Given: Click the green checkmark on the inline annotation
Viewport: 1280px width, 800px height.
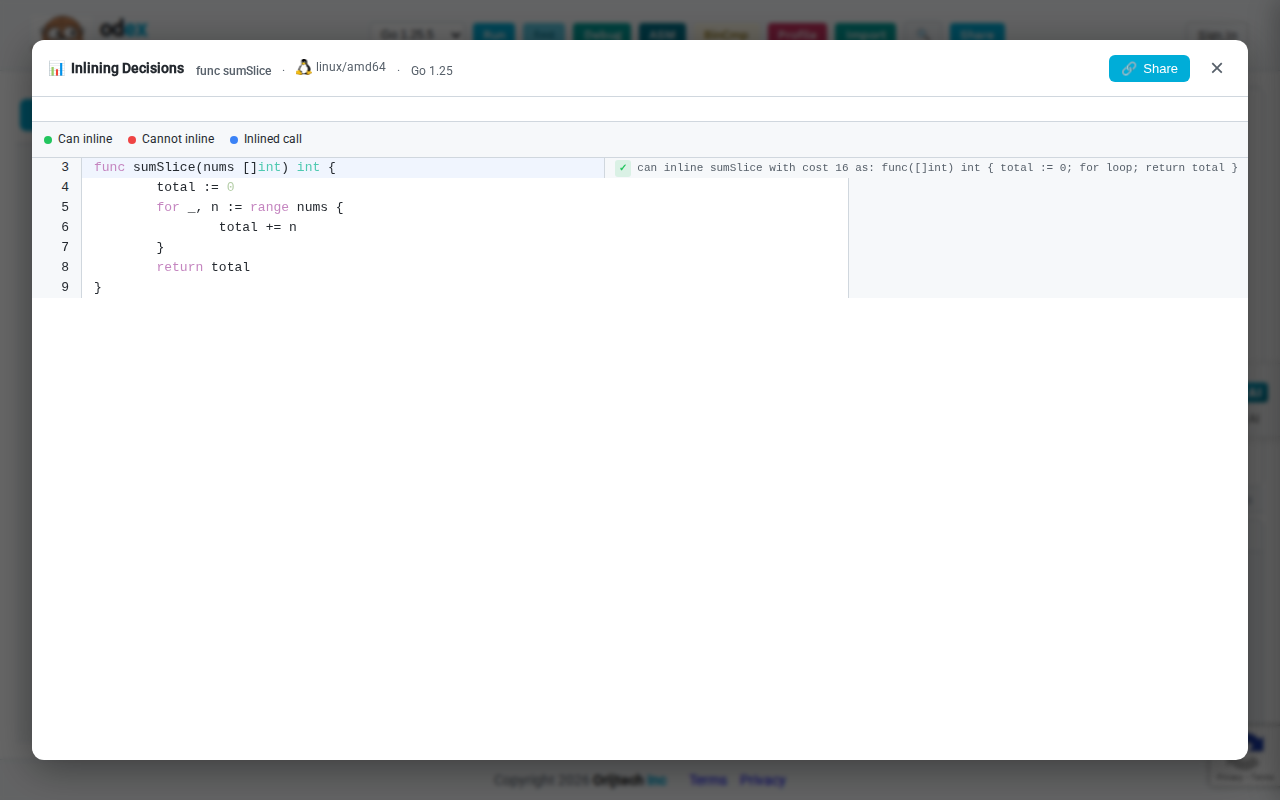Looking at the screenshot, I should 622,167.
